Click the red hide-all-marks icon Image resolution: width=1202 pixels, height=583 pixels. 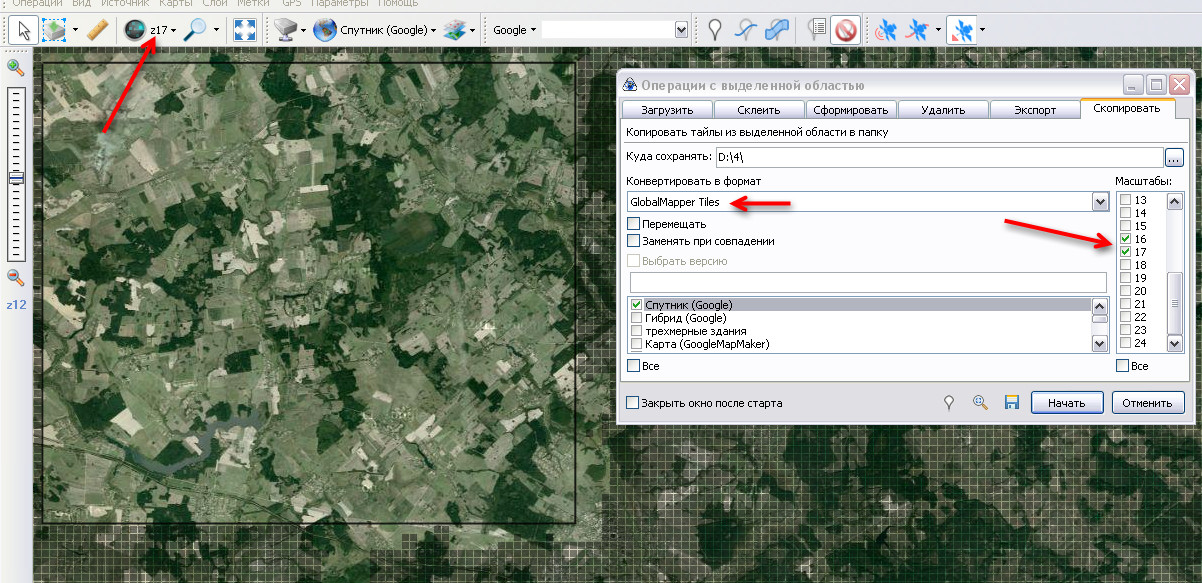(846, 30)
